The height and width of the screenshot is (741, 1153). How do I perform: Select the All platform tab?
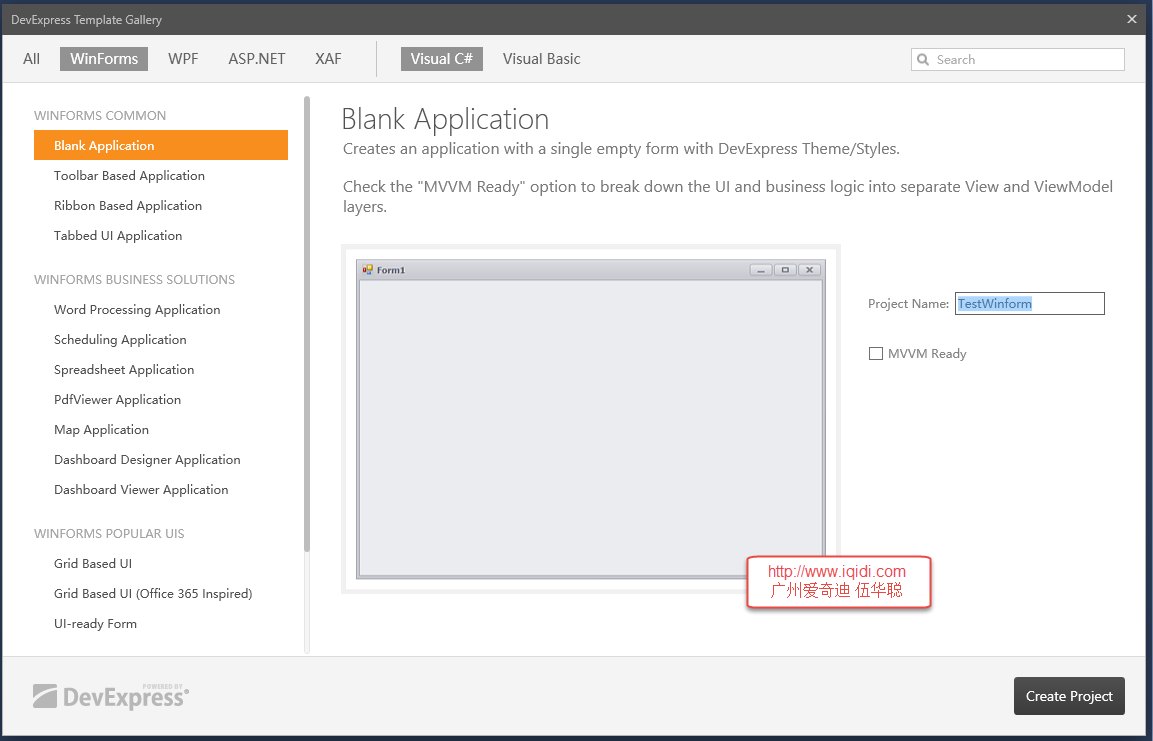coord(32,59)
